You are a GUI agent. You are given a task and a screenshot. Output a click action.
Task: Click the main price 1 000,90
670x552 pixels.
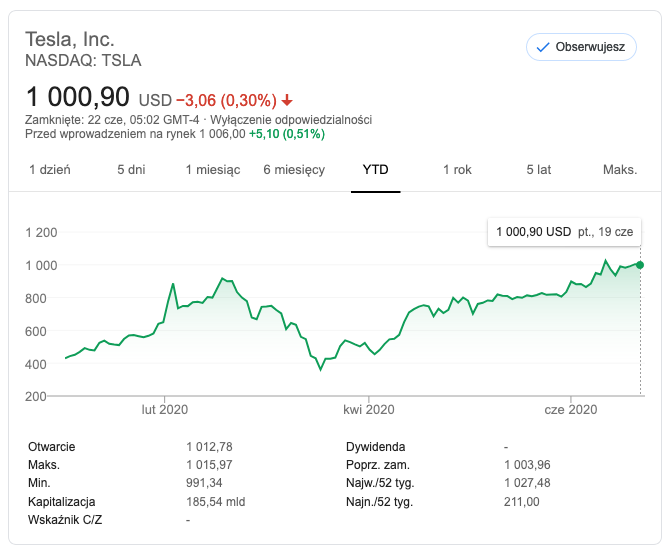[x=77, y=97]
